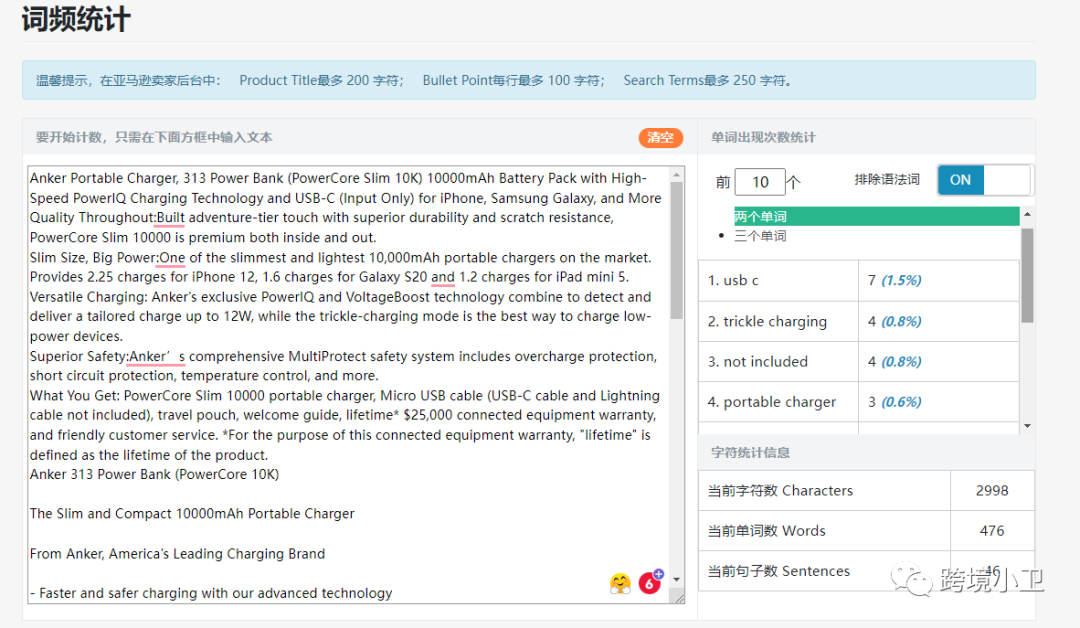Image resolution: width=1080 pixels, height=628 pixels.
Task: Click the line 'The Slim and Compact 10000mAh Portable Charger'
Action: (x=192, y=514)
